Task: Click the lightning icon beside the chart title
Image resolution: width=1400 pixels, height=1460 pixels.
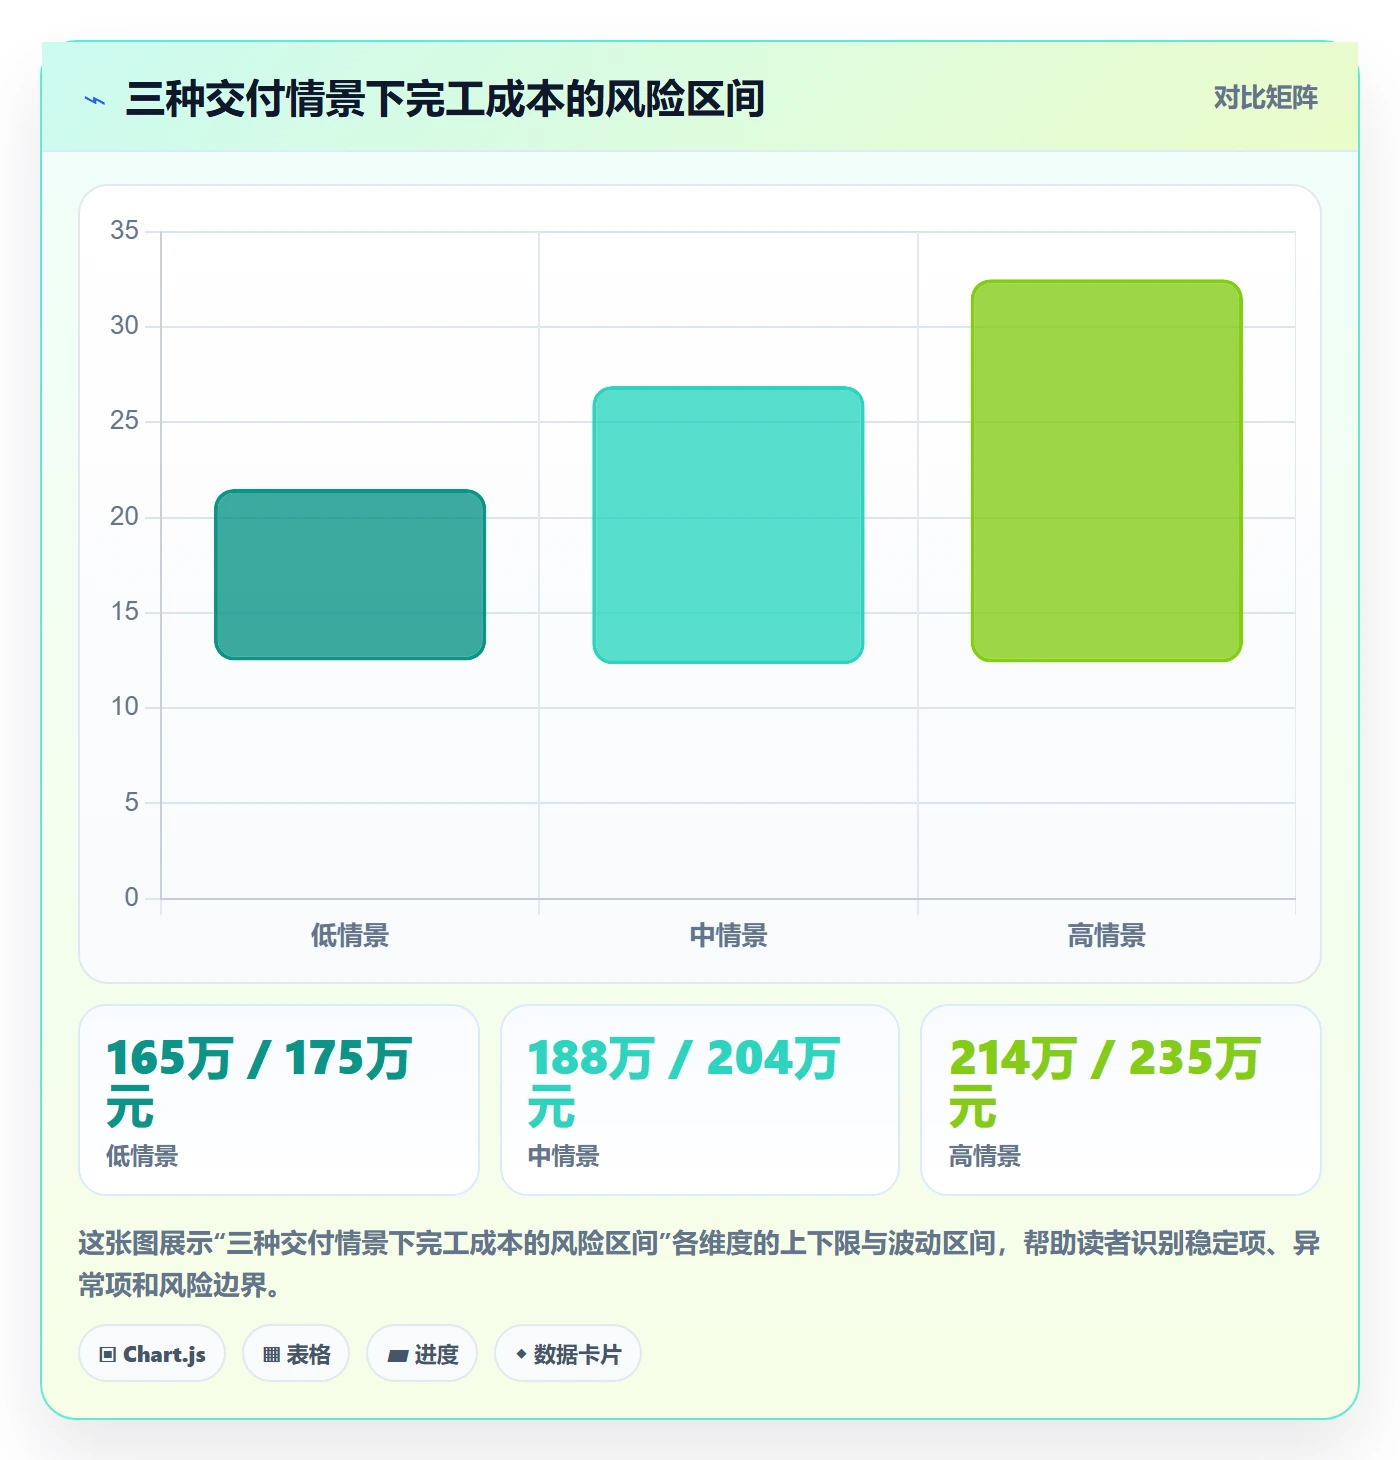Action: tap(95, 100)
